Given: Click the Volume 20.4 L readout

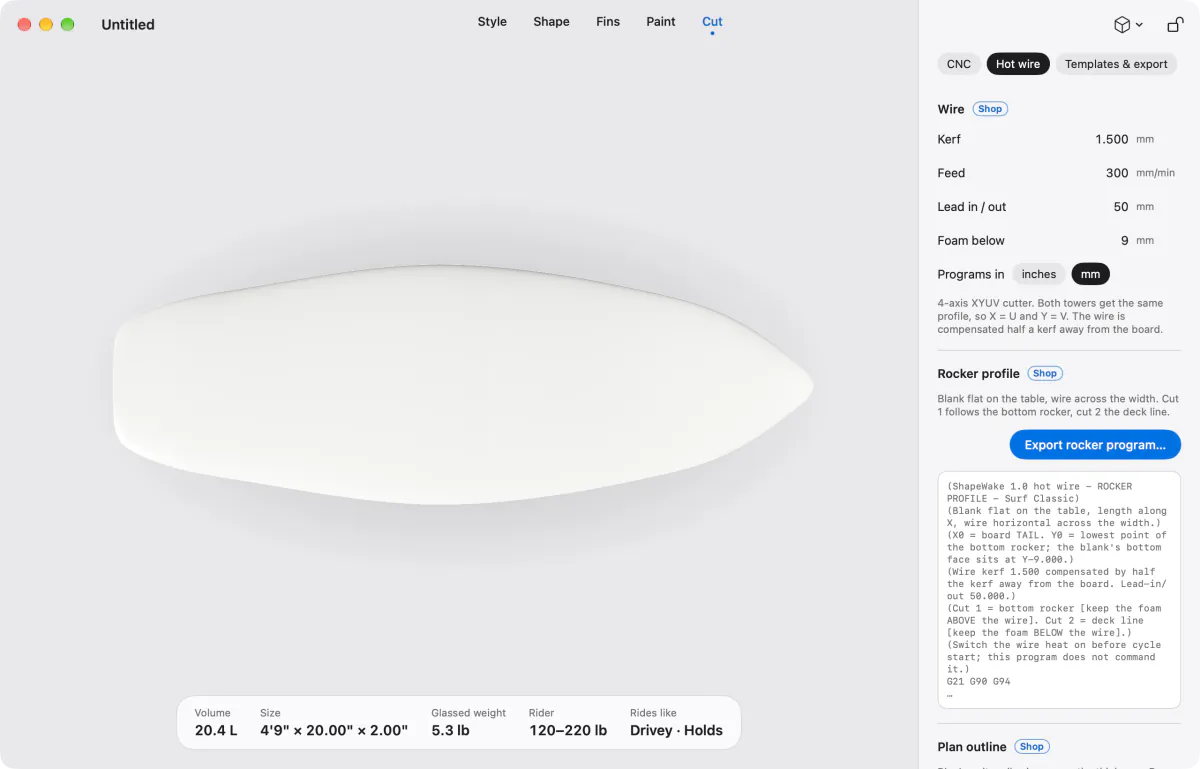Looking at the screenshot, I should pos(216,723).
